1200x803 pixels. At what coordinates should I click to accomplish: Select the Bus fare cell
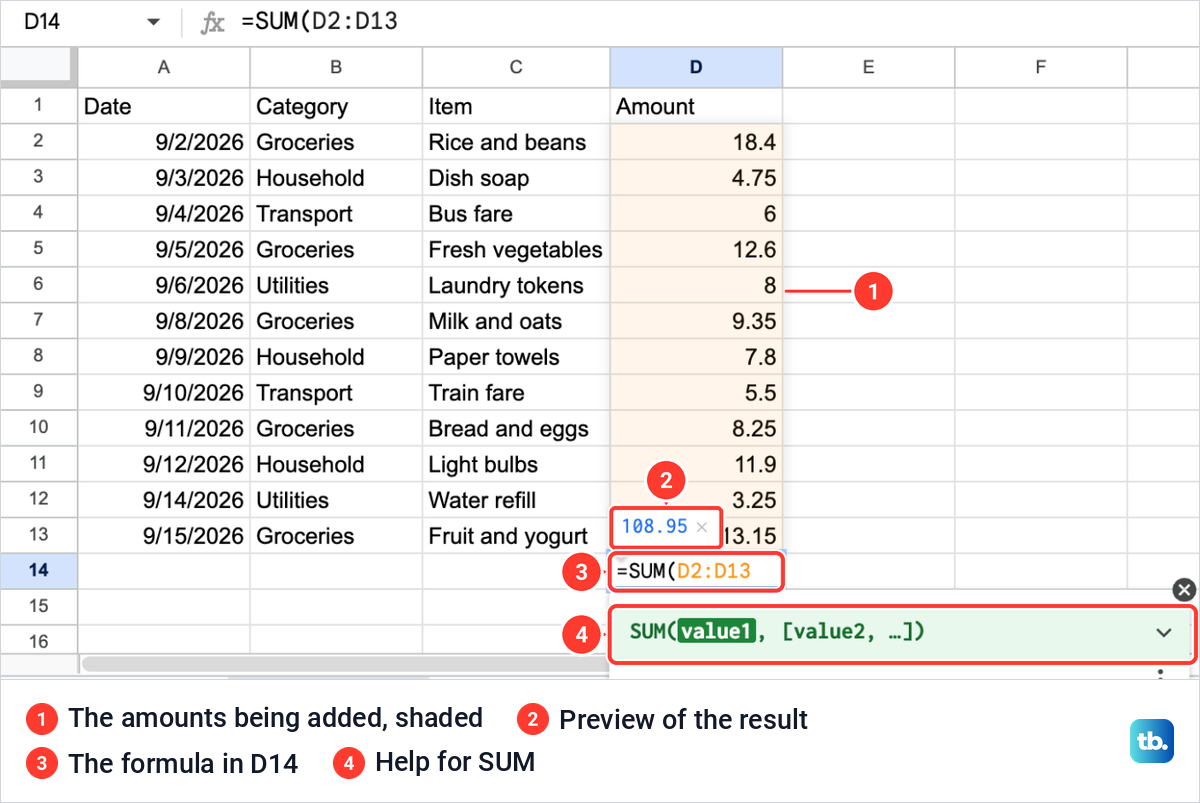(x=516, y=214)
